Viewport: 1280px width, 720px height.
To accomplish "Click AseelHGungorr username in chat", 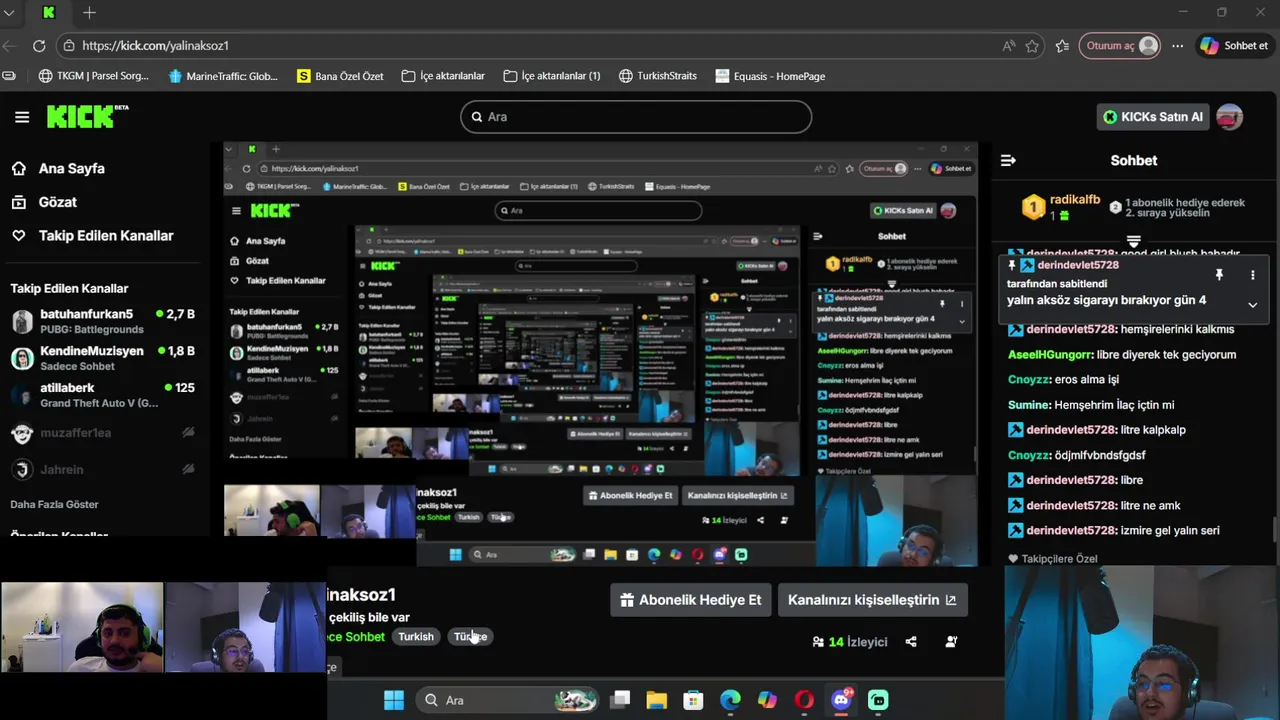I will point(1050,355).
